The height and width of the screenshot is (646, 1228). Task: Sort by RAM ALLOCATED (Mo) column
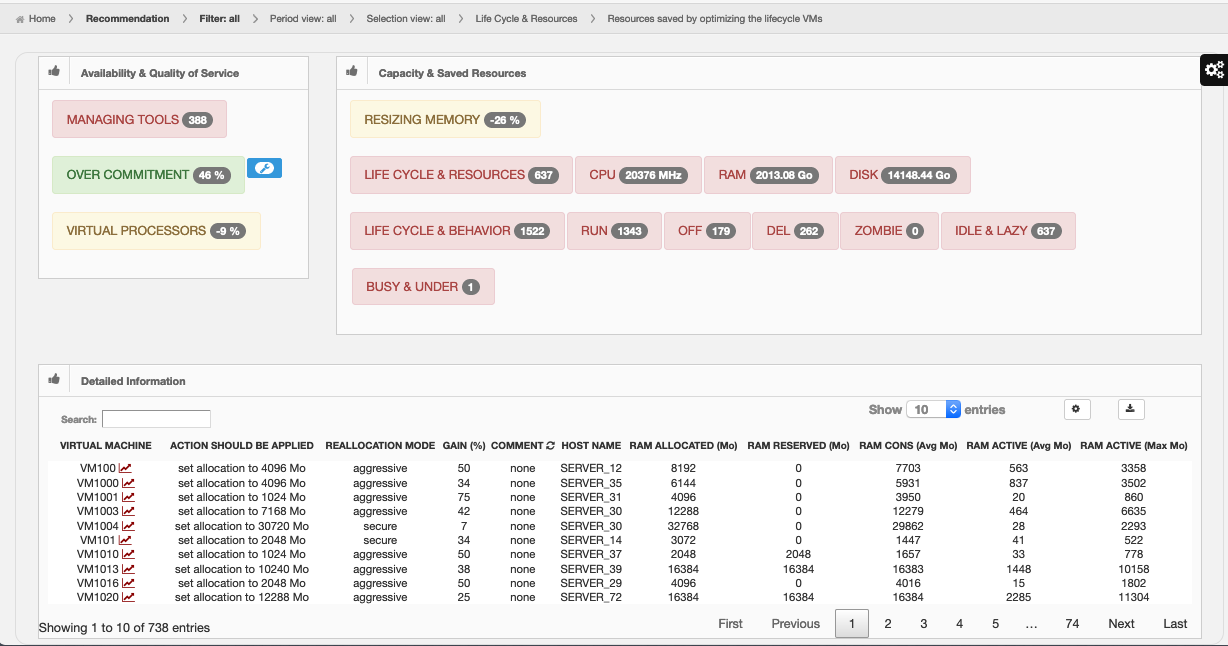click(683, 446)
